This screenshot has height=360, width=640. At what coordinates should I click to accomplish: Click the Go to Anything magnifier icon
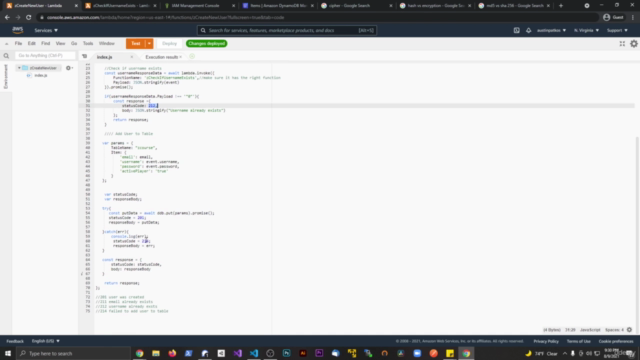[6, 56]
